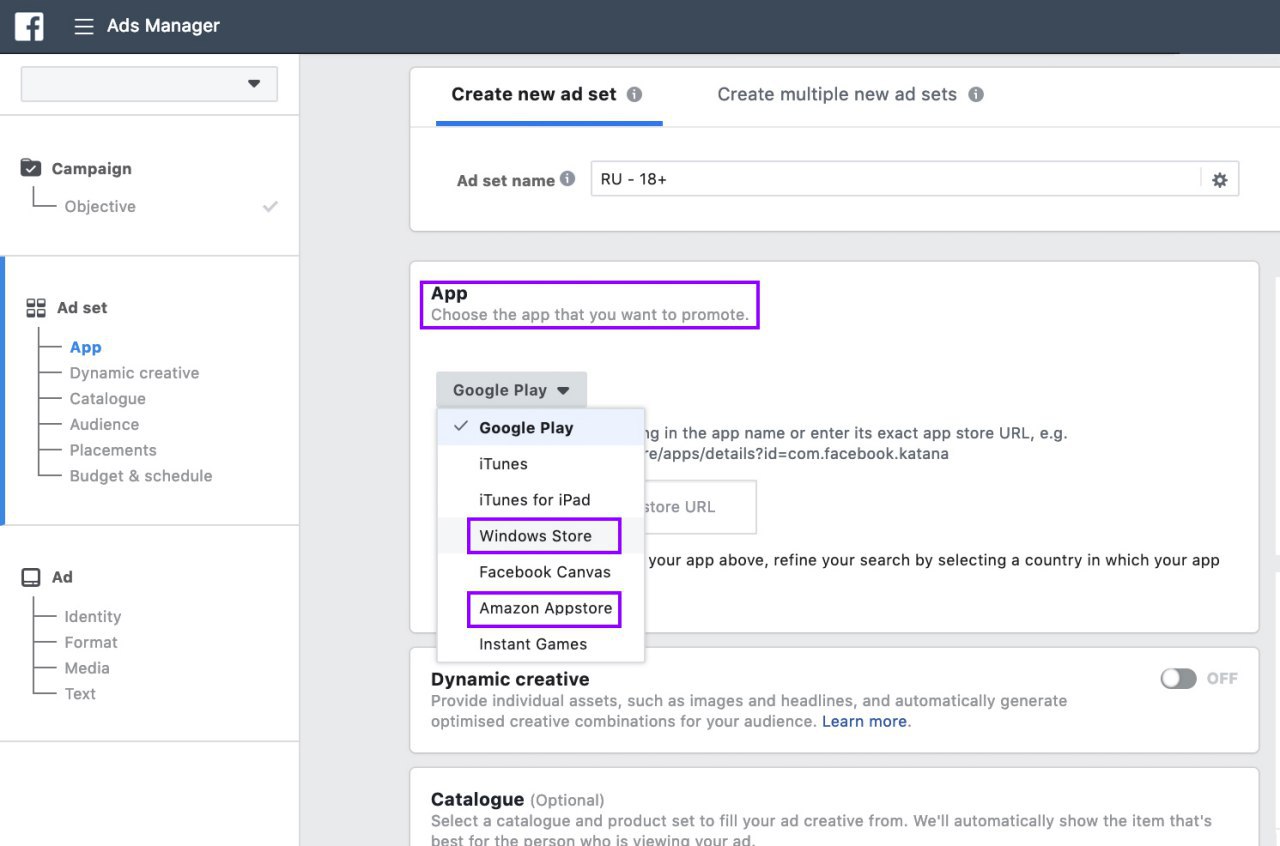The image size is (1280, 846).
Task: Select App in the Ad set sidebar
Action: coord(85,347)
